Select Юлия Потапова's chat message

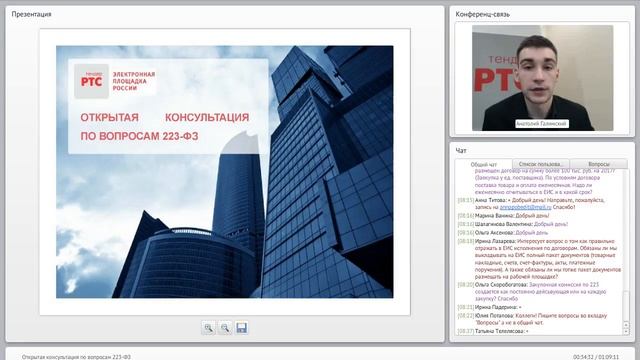532,319
